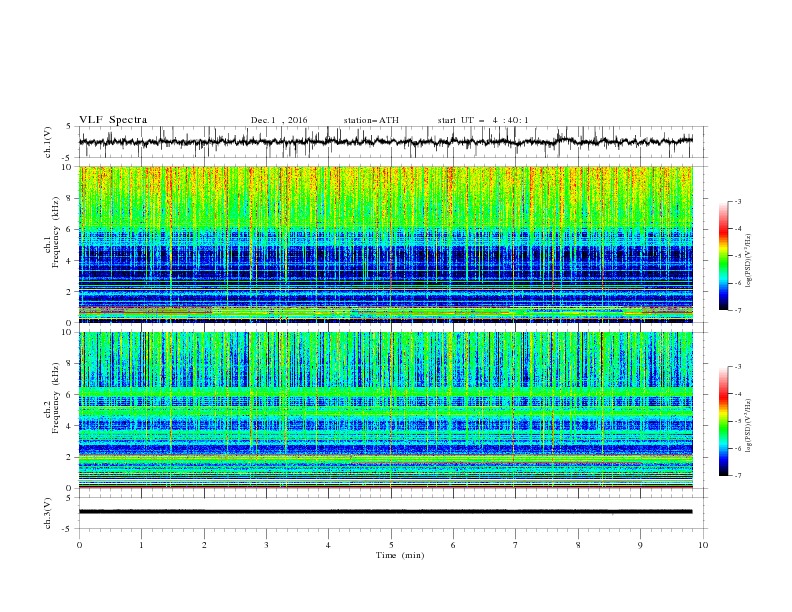Viewport: 792px width, 612px height.
Task: Click "5" tick on ch.1(V) axis
Action: [69, 126]
